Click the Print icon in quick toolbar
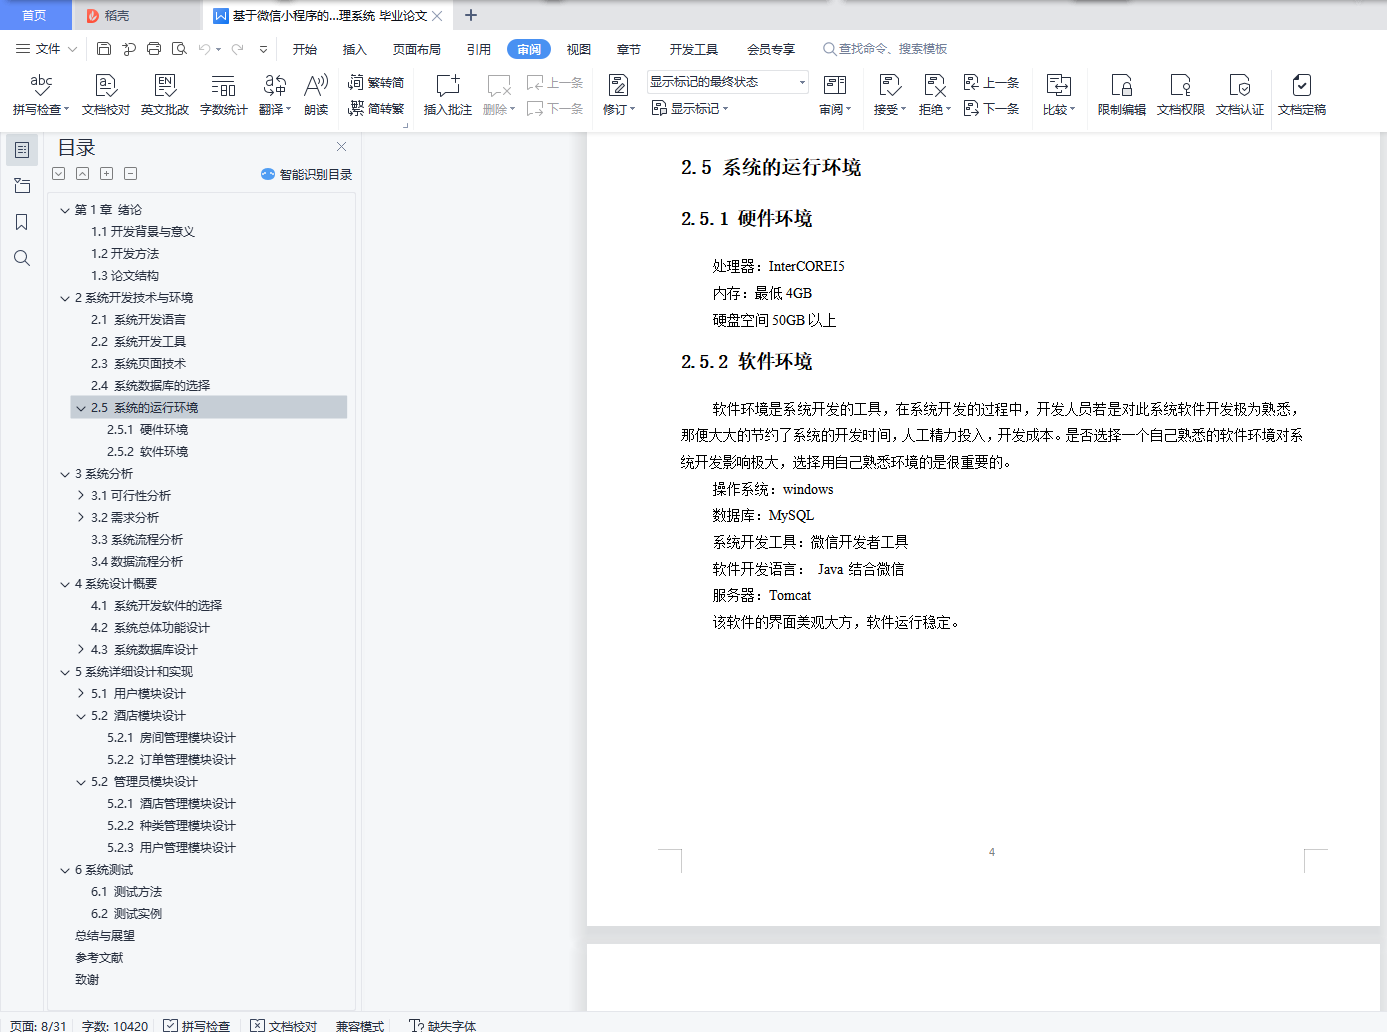 154,48
